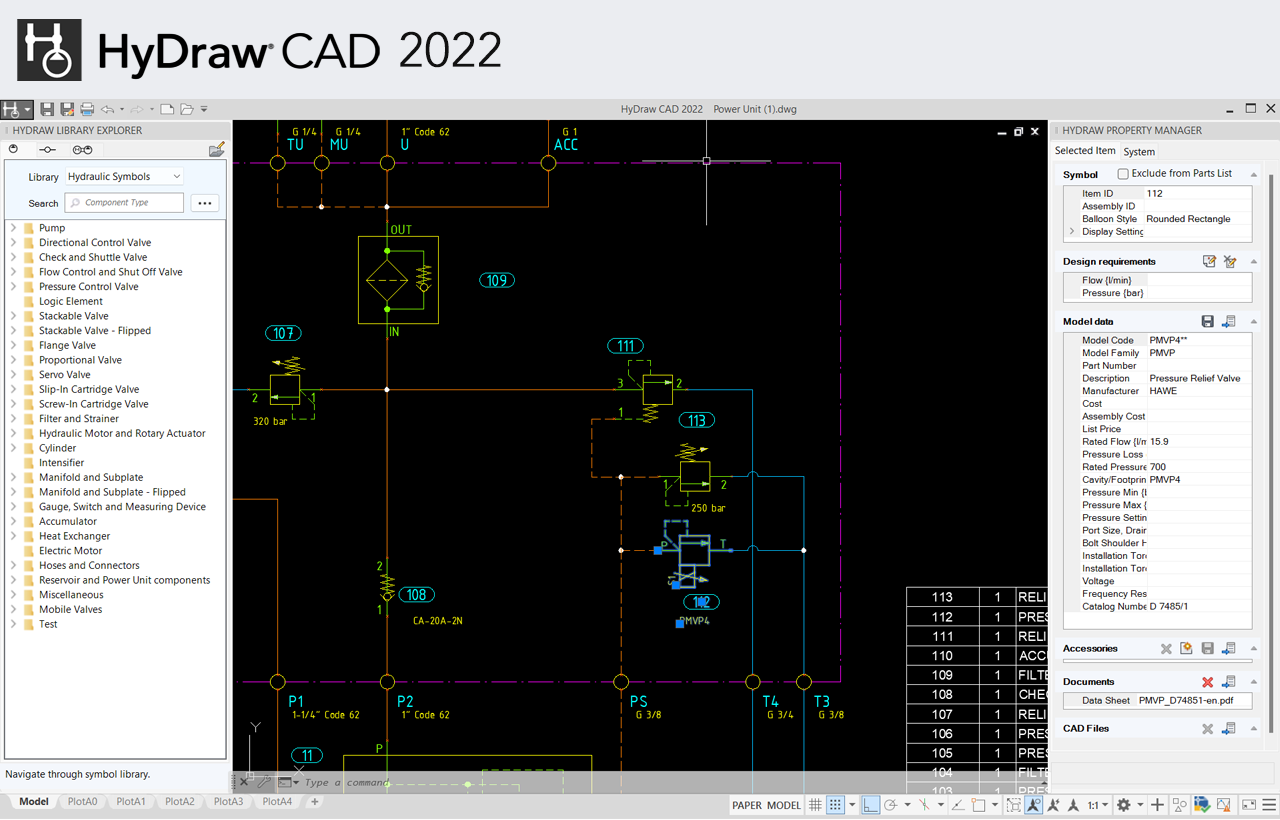Open the status bar customization hamburger icon
The height and width of the screenshot is (820, 1280).
(1269, 805)
